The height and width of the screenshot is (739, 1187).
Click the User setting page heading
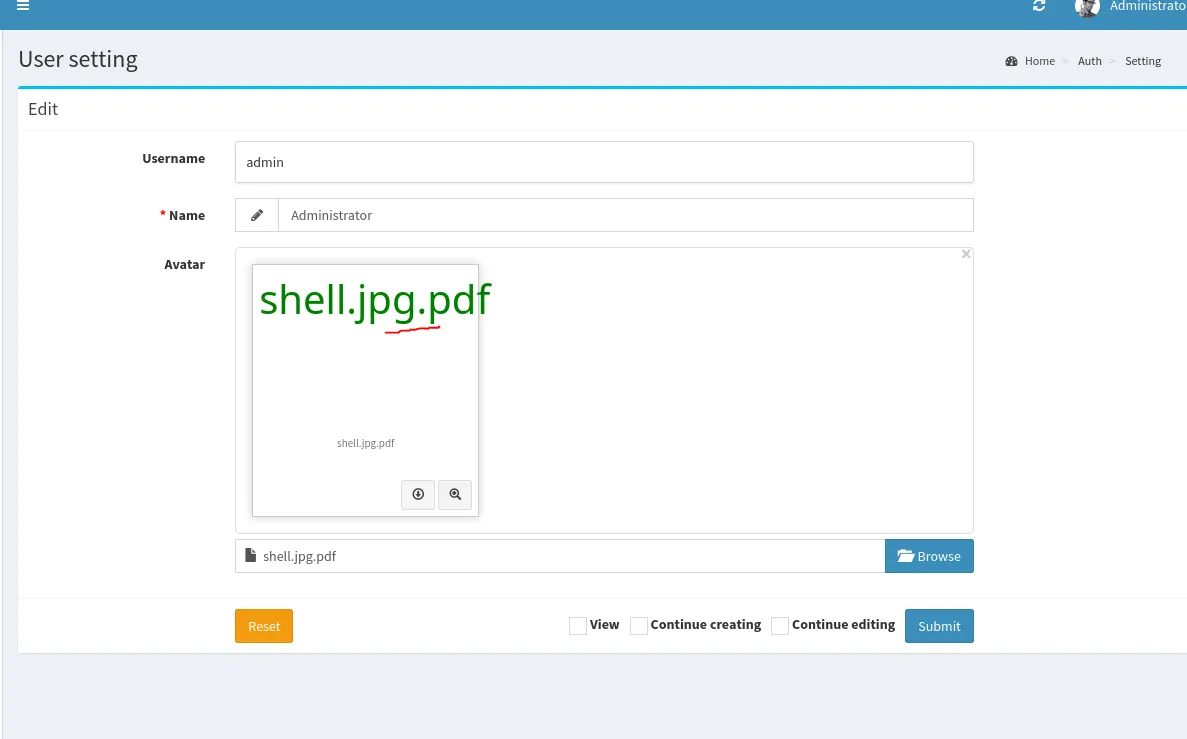(x=78, y=60)
